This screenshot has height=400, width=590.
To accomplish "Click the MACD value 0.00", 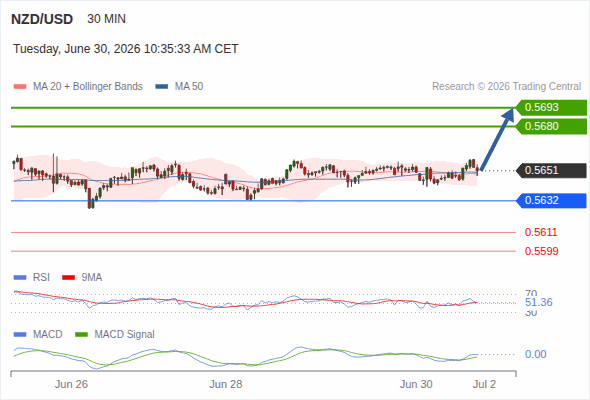I will 535,354.
